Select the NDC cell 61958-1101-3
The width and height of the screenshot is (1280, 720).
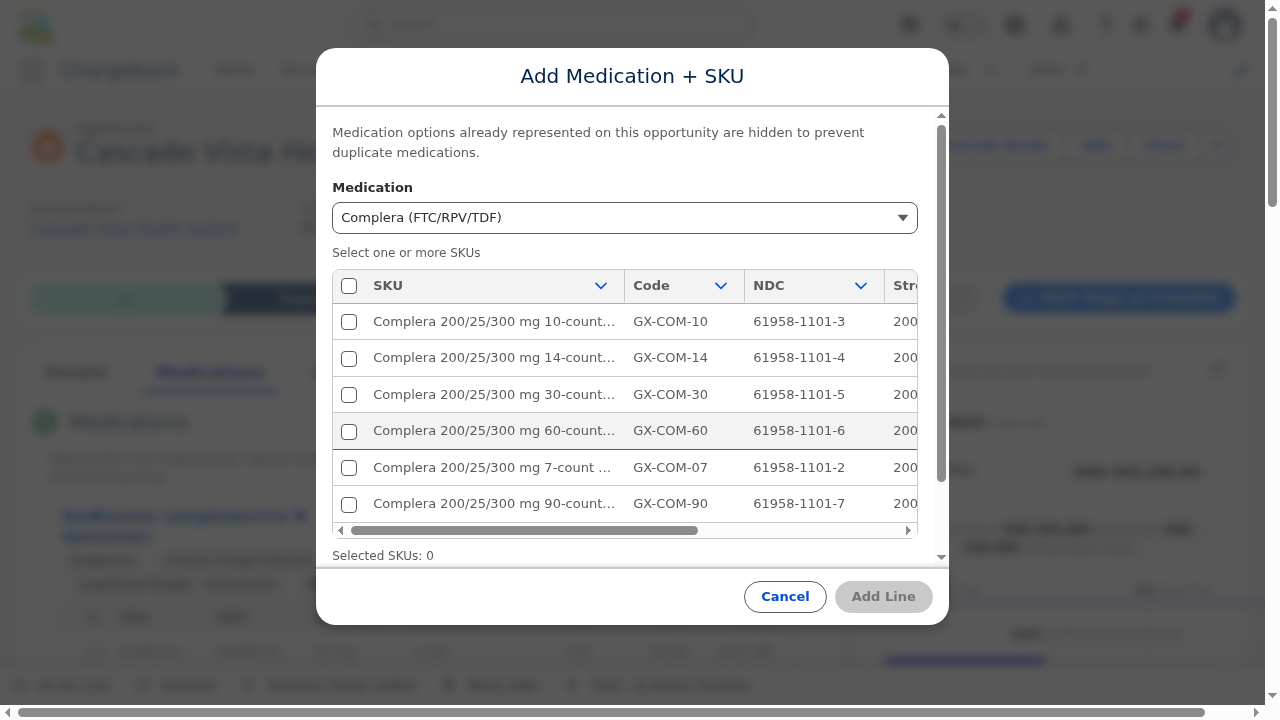799,322
